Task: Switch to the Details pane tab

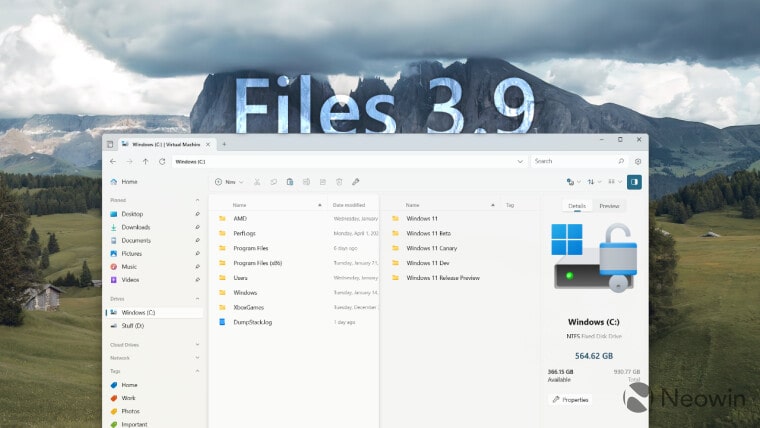Action: click(577, 206)
